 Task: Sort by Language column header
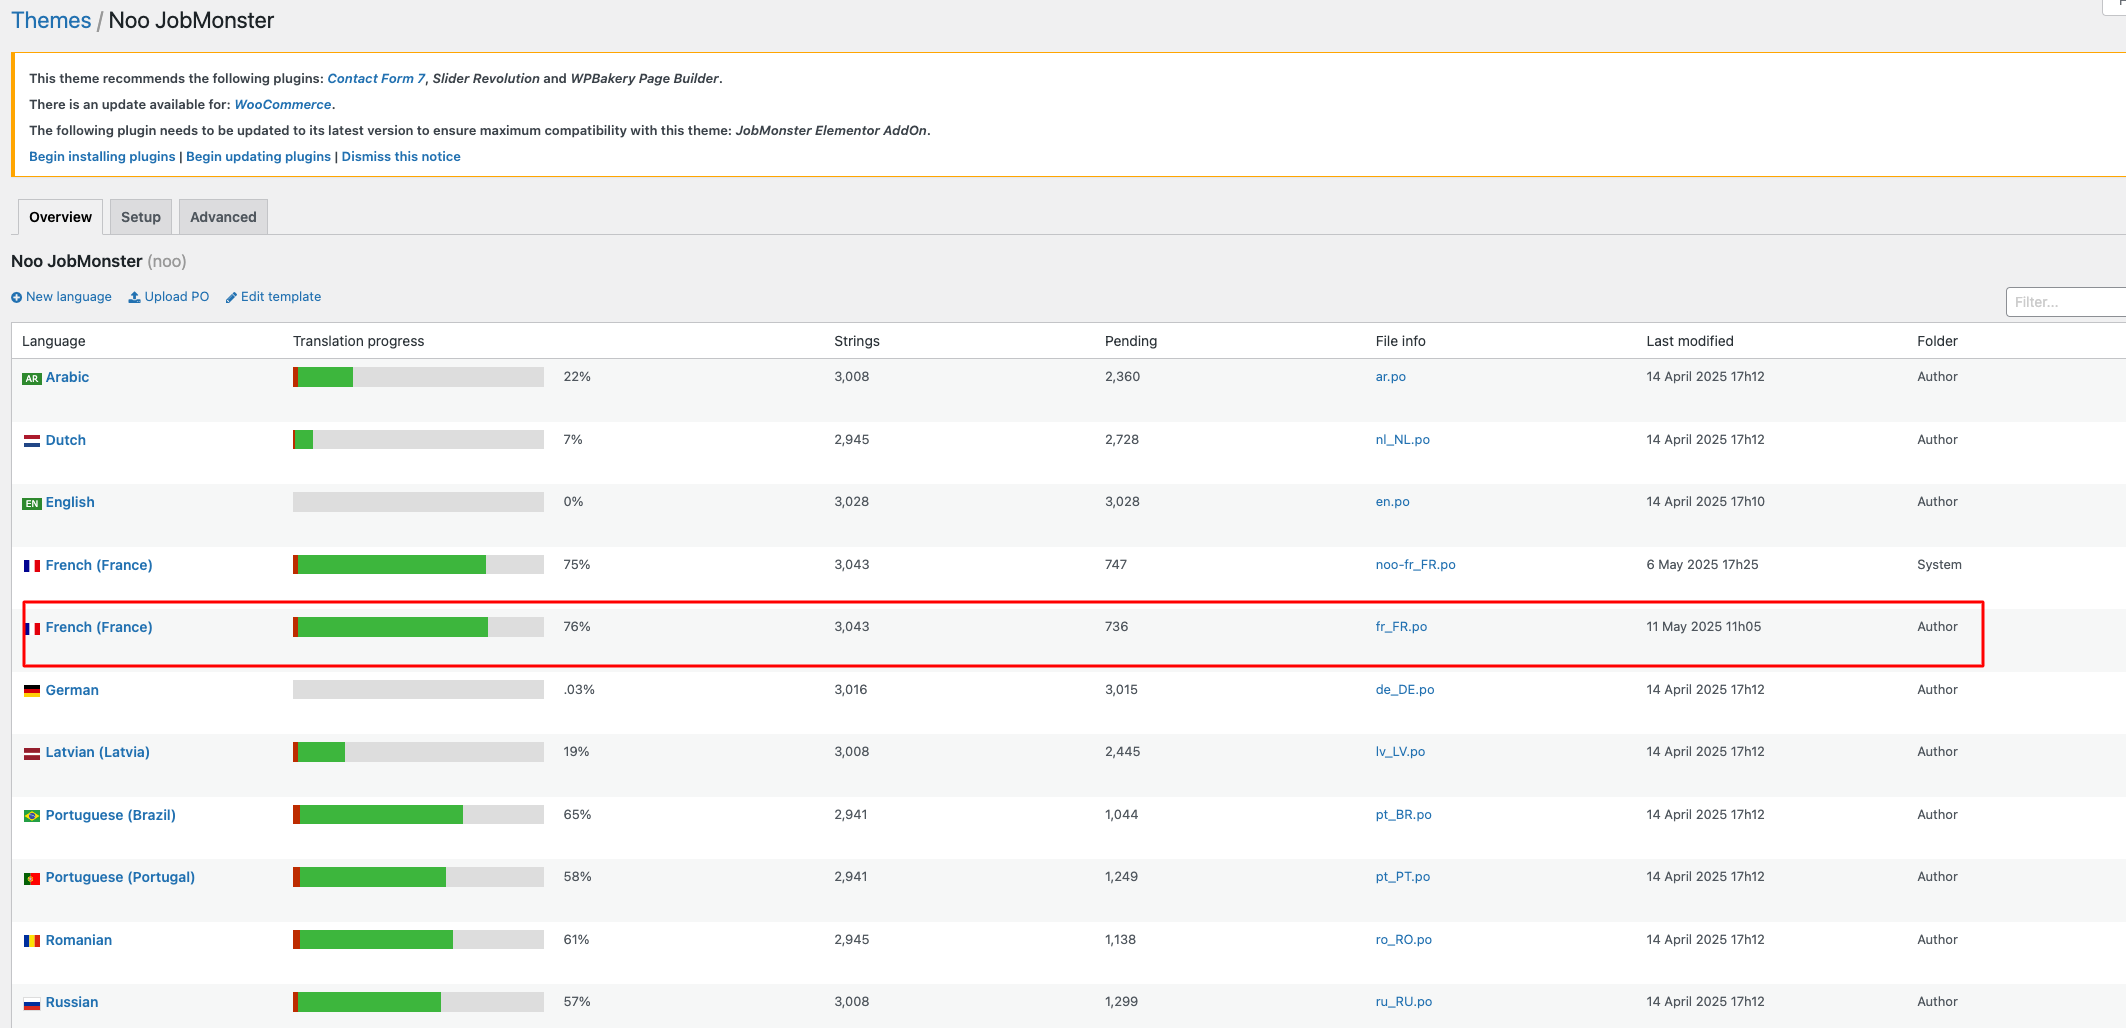click(54, 341)
